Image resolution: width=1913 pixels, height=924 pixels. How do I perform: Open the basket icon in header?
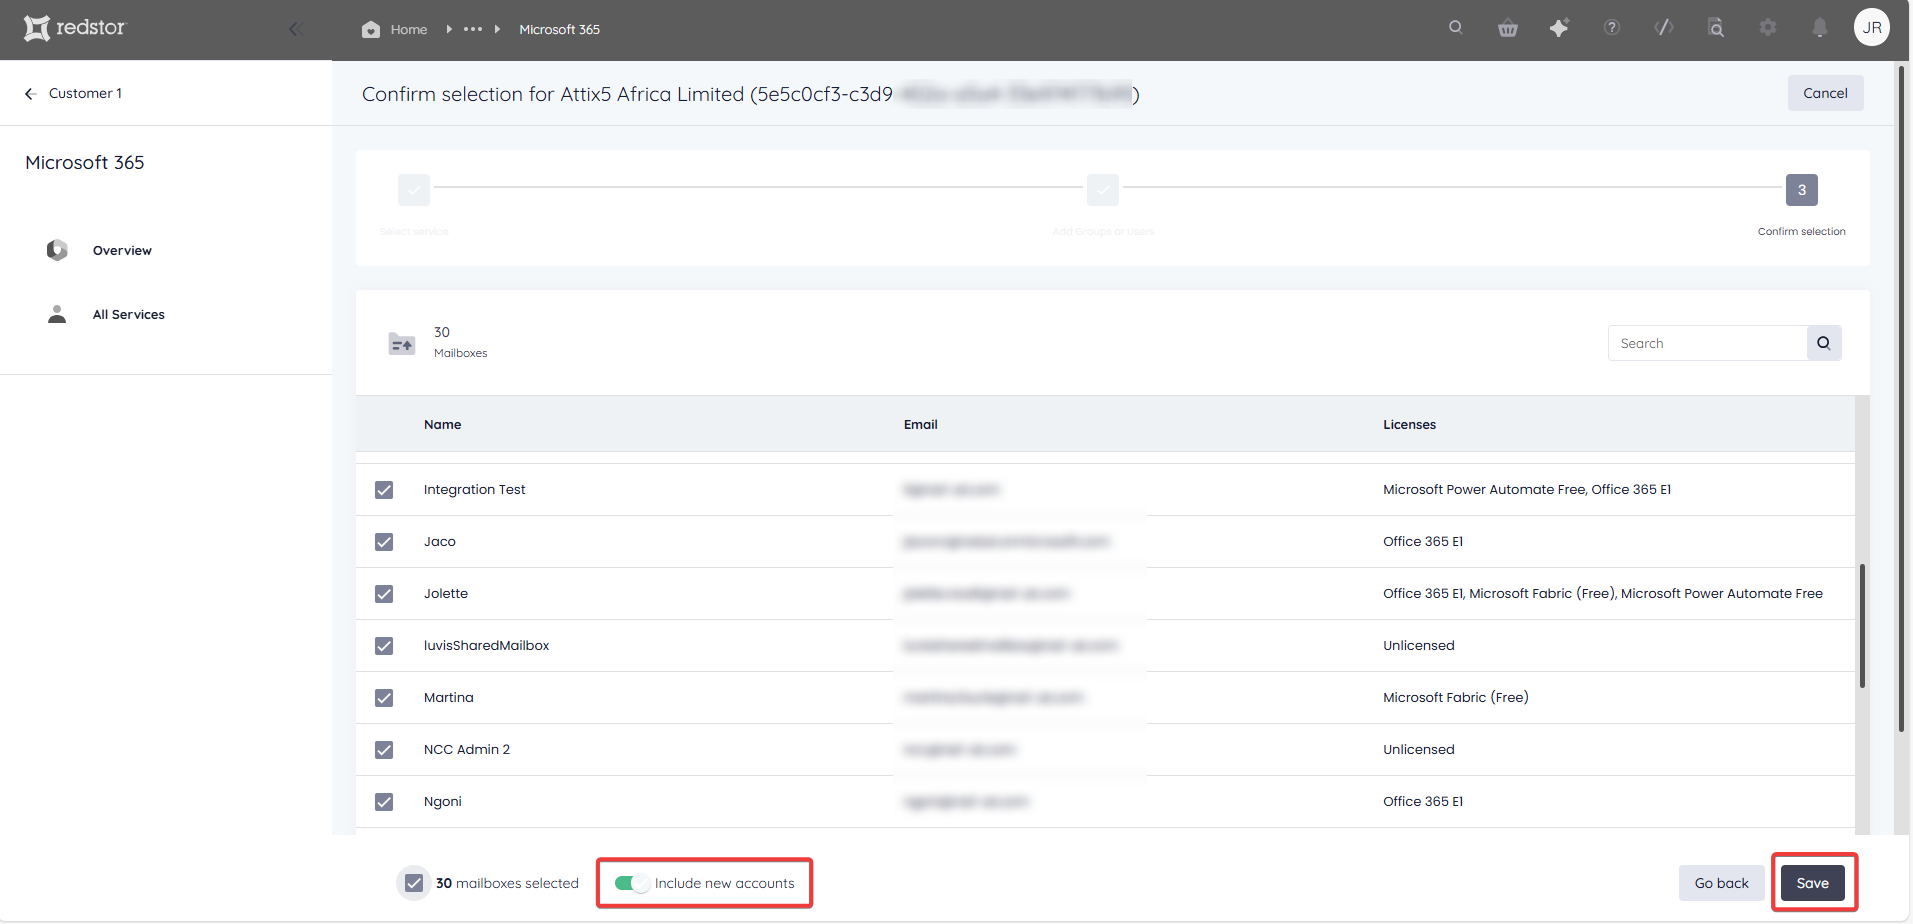pos(1508,28)
